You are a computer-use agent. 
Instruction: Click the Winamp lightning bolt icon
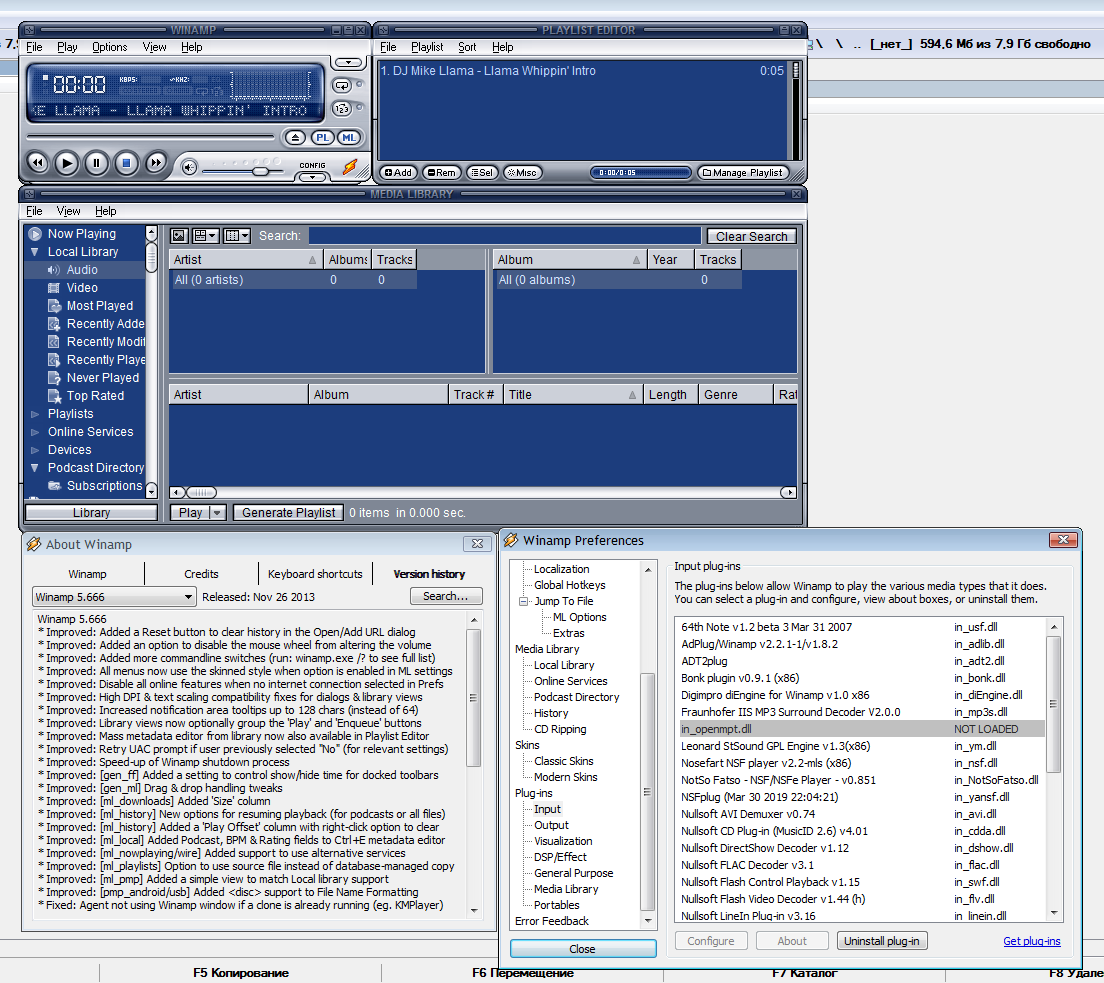(x=350, y=166)
